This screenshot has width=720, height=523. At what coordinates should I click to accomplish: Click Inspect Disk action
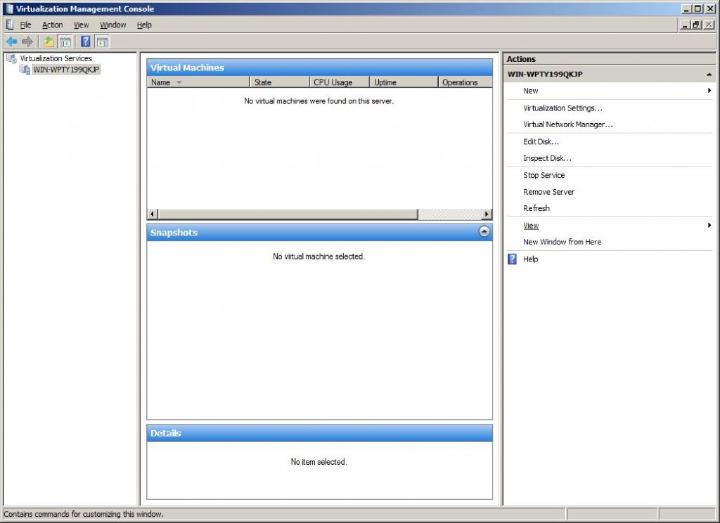pos(547,158)
